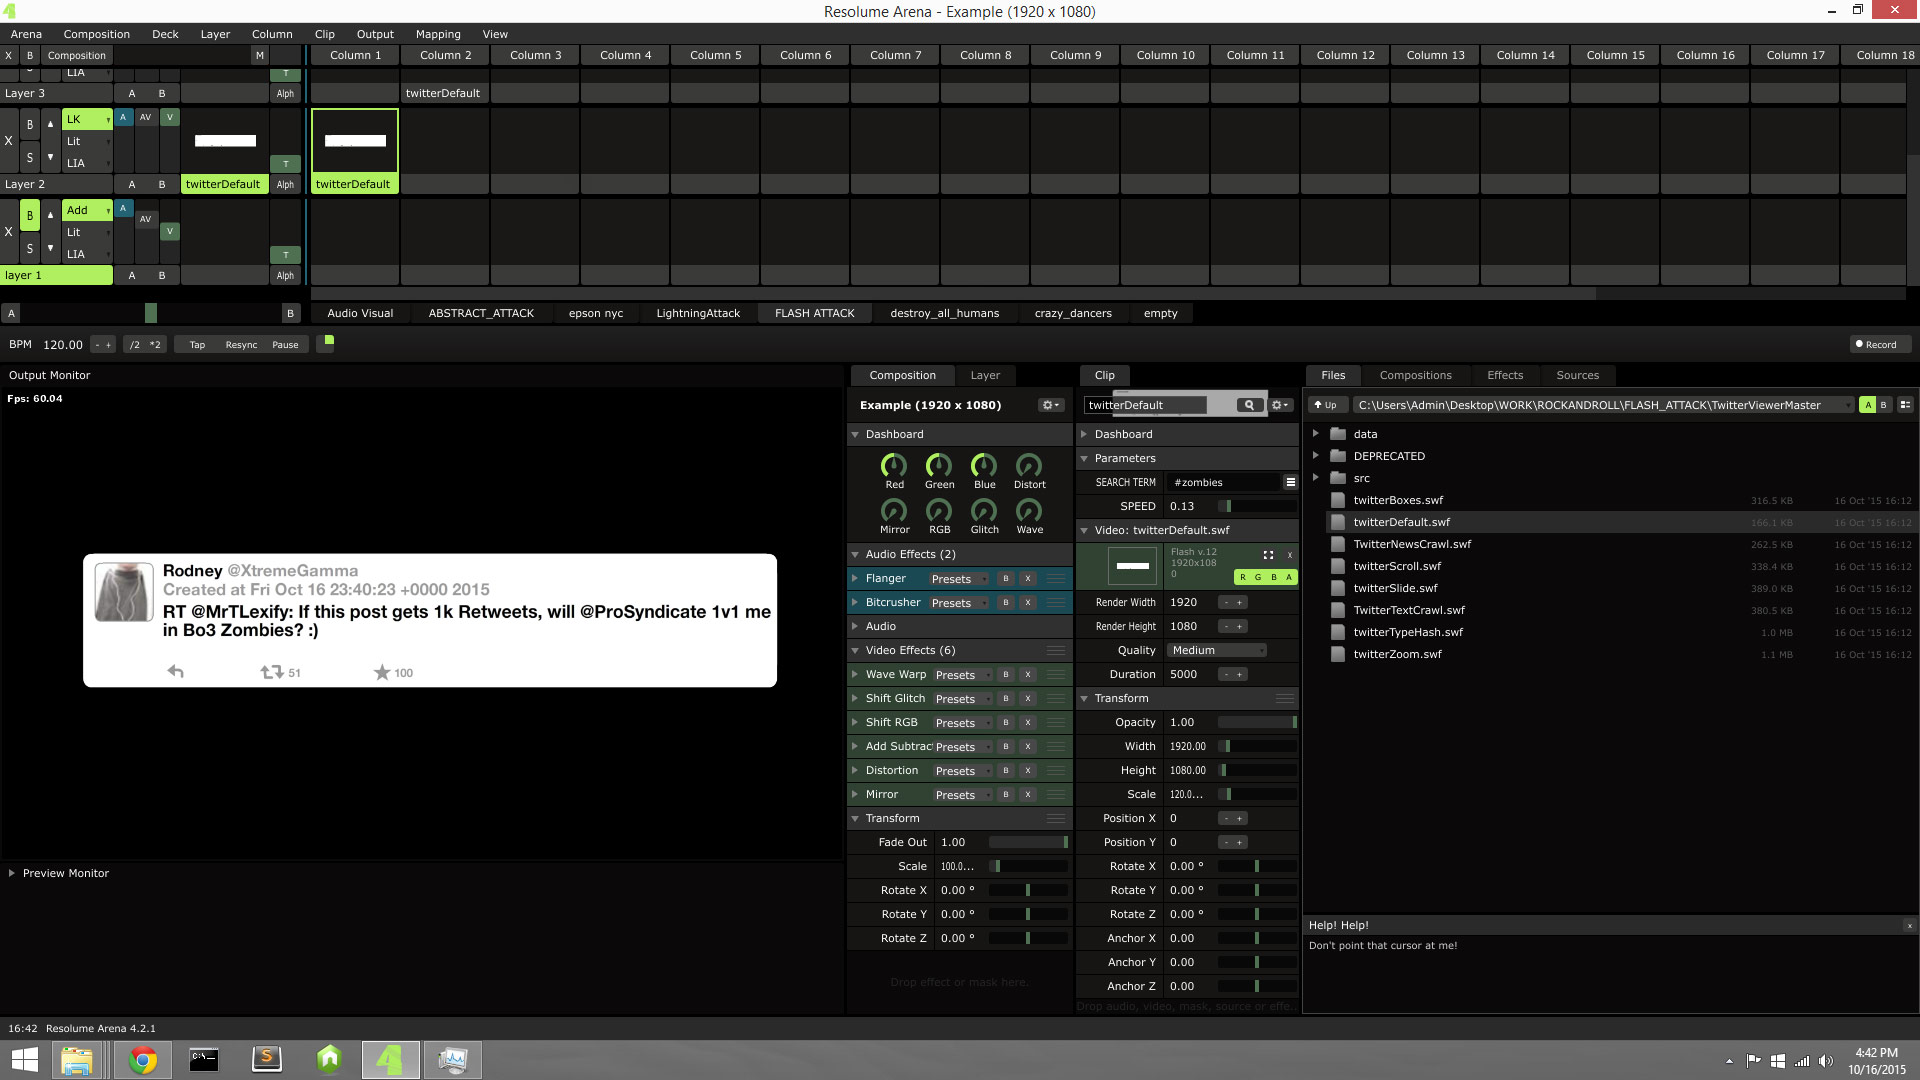Switch file browser to list view icon

[x=1905, y=405]
